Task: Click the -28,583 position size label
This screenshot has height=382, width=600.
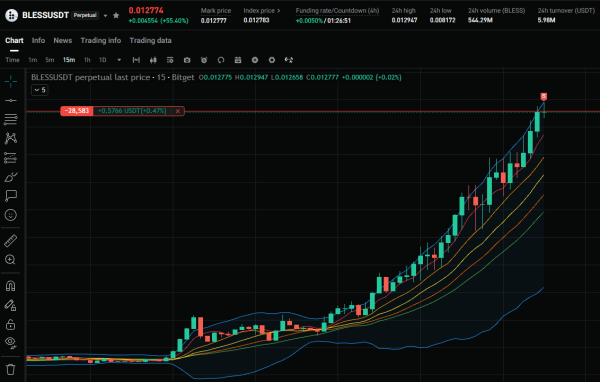Action: tap(77, 111)
